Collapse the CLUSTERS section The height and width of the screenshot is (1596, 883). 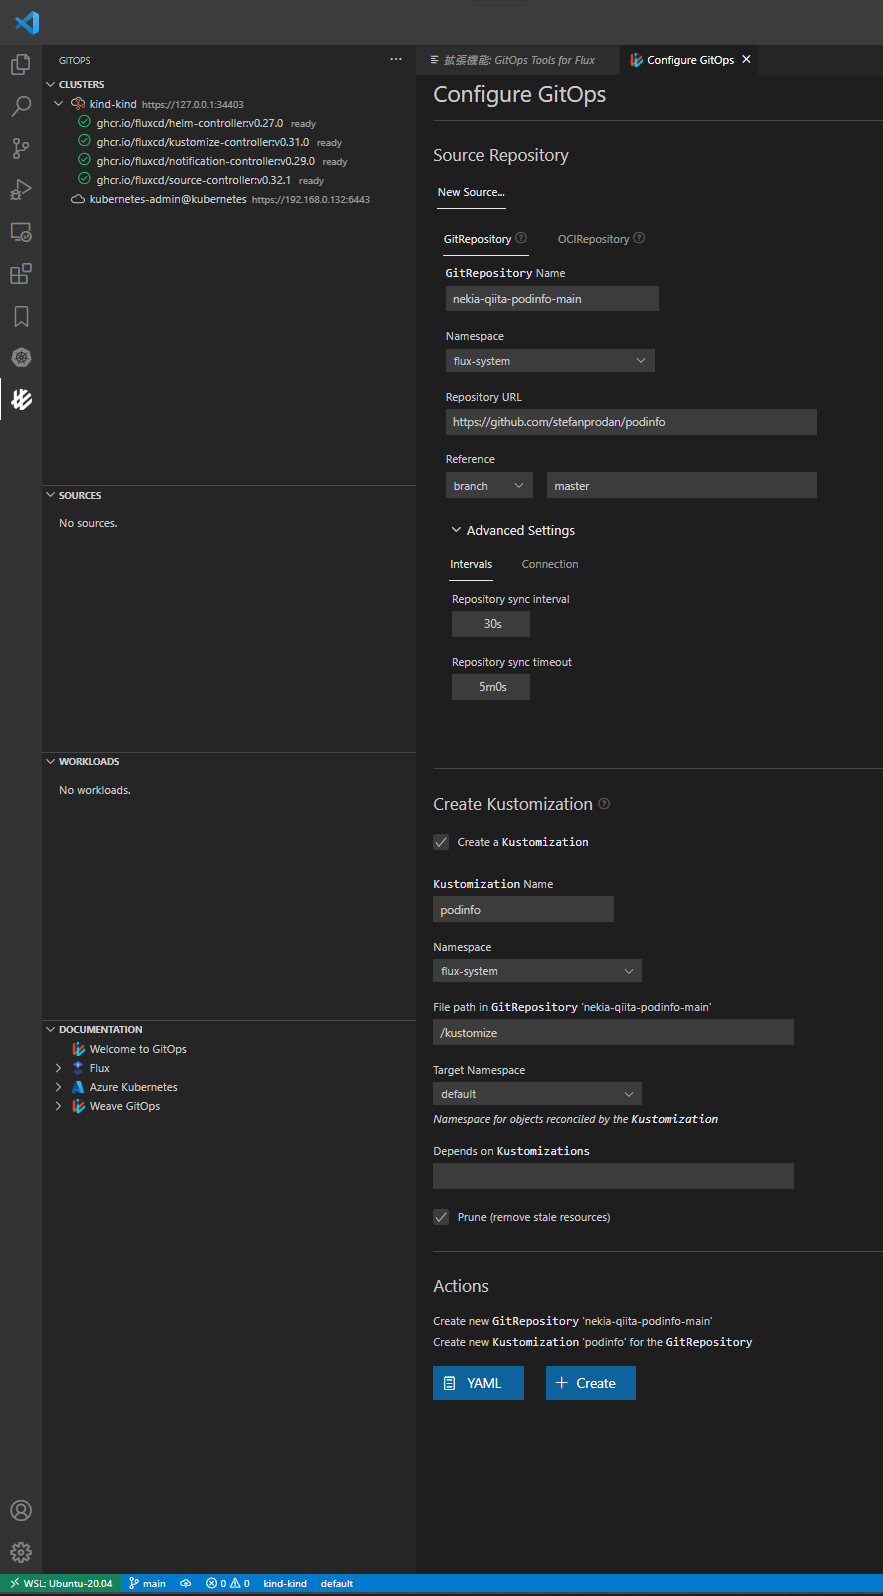[x=51, y=85]
